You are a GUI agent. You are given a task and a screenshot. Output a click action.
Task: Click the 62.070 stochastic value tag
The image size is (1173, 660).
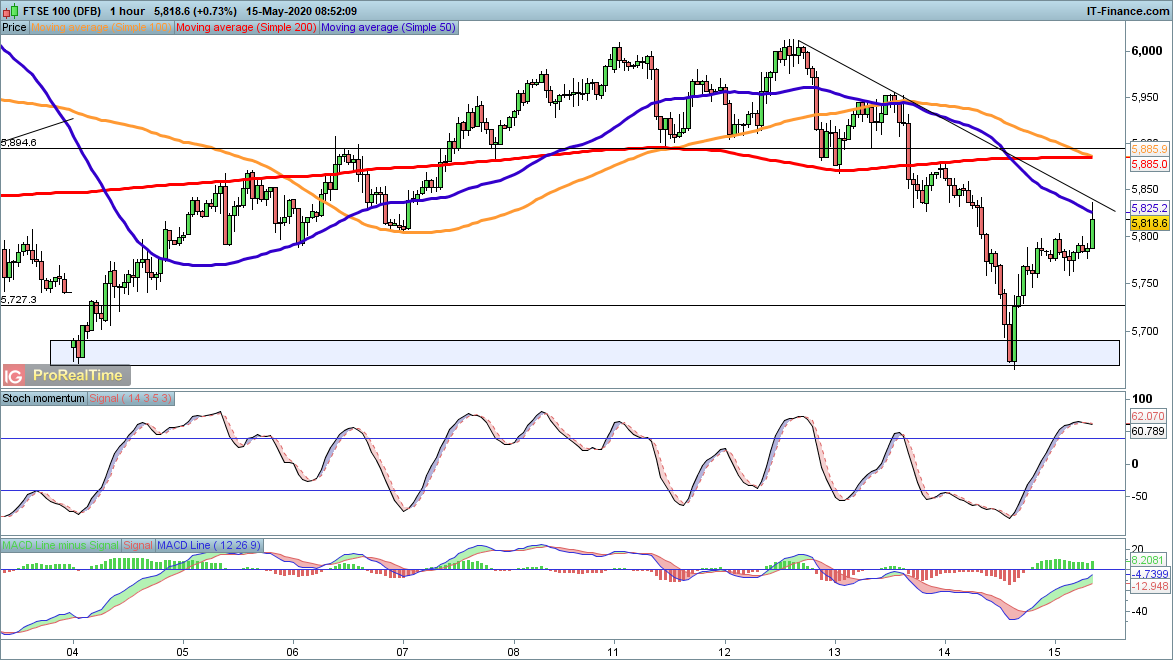pyautogui.click(x=1148, y=416)
